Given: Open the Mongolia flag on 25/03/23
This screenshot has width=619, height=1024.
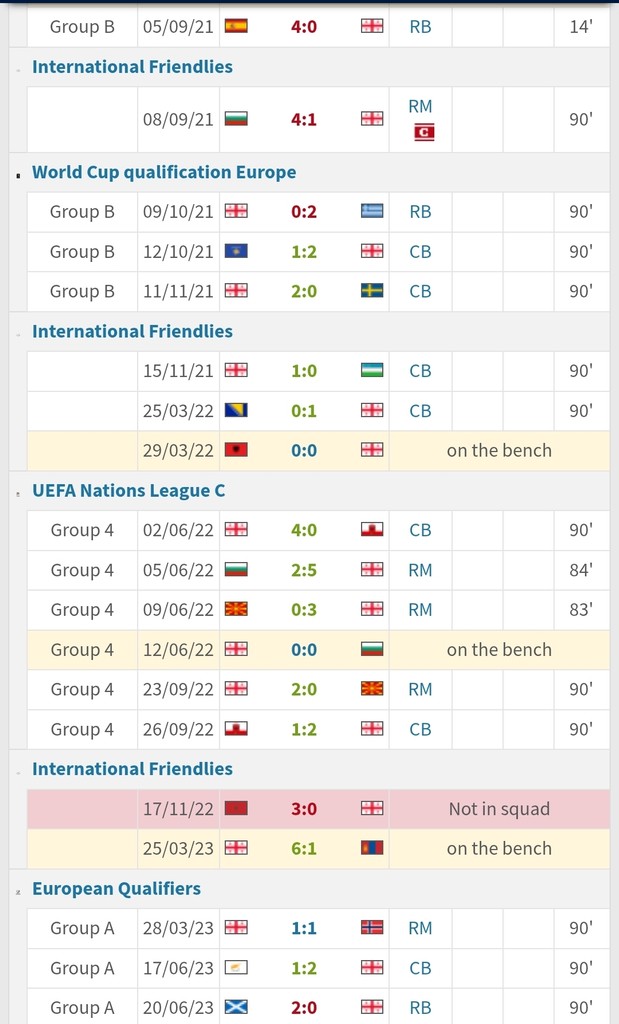Looking at the screenshot, I should (372, 848).
